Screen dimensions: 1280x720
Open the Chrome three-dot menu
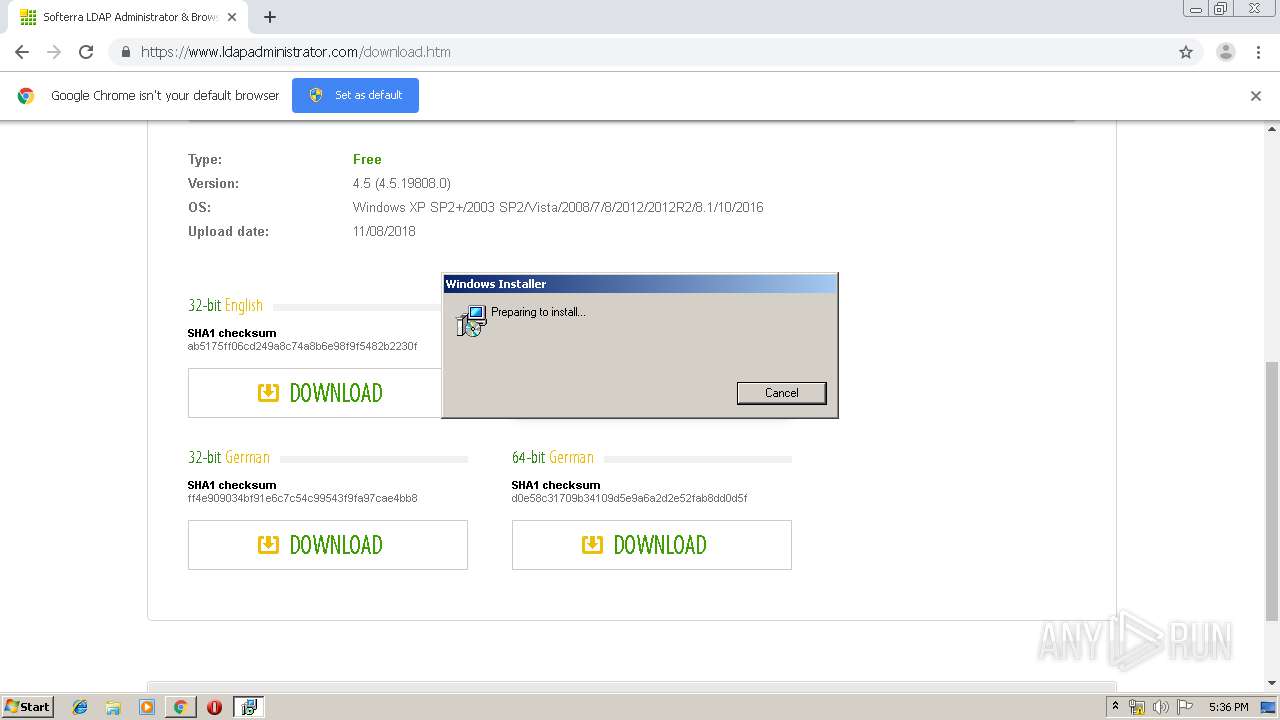pos(1258,52)
